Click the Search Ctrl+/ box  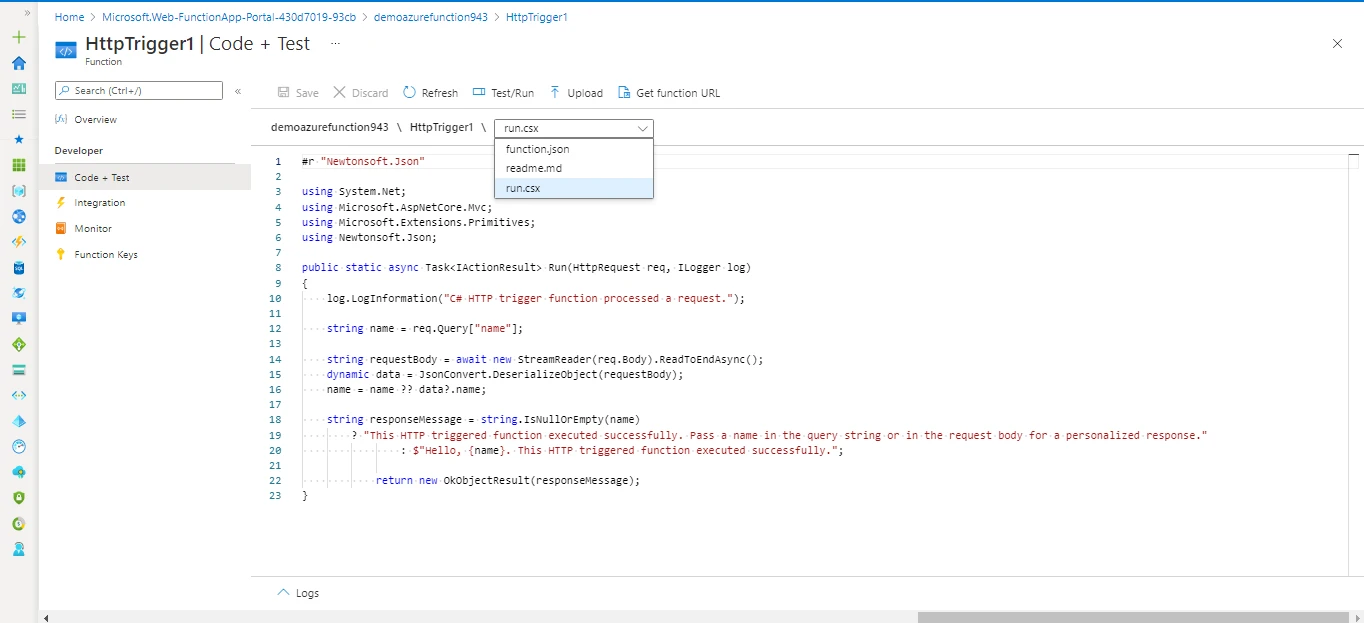tap(138, 90)
